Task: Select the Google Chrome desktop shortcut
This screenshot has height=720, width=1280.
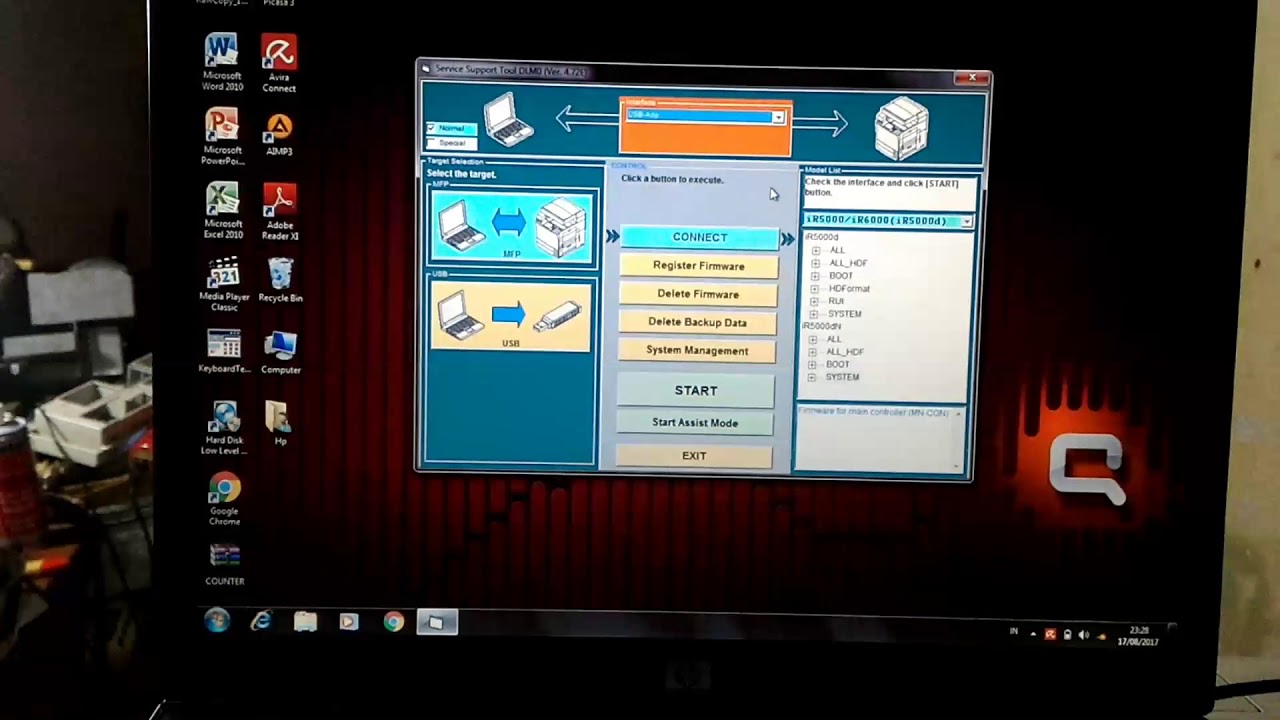Action: [224, 500]
